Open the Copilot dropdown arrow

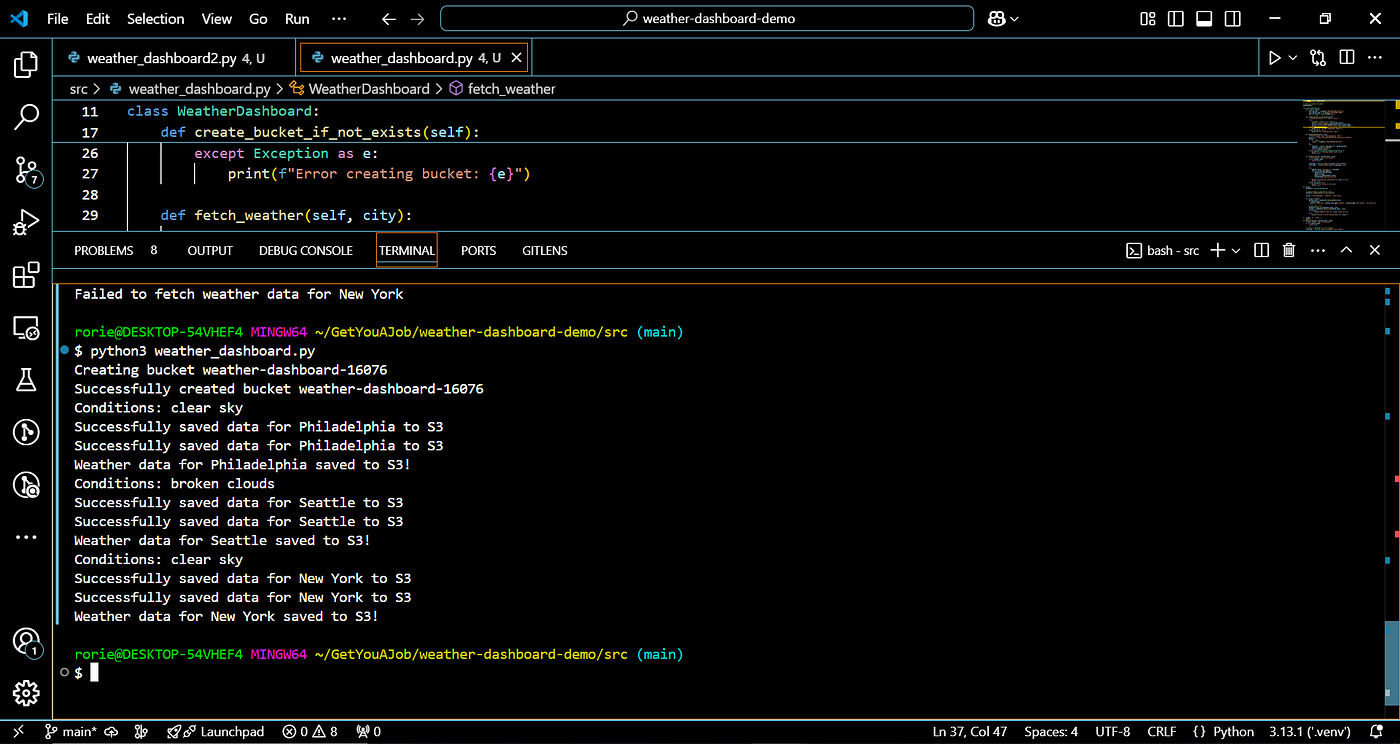(x=1015, y=19)
